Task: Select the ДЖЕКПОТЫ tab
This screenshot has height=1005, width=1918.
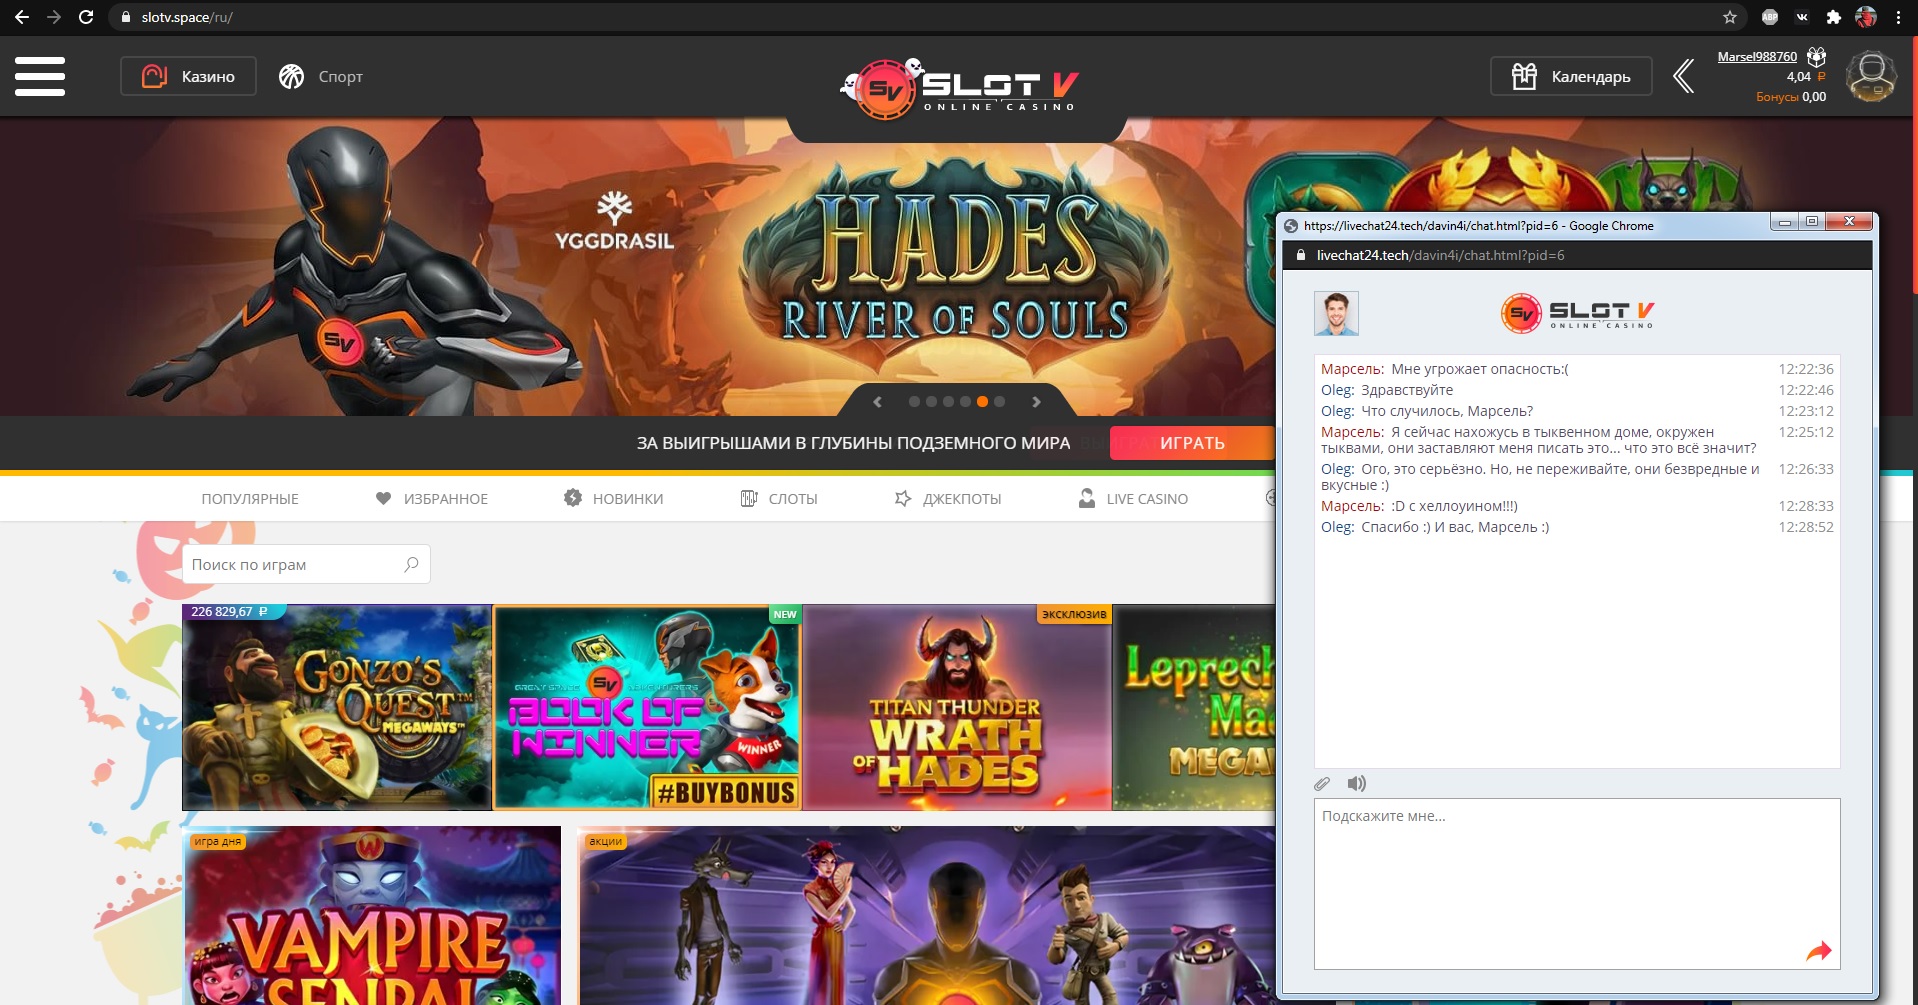Action: click(x=948, y=499)
